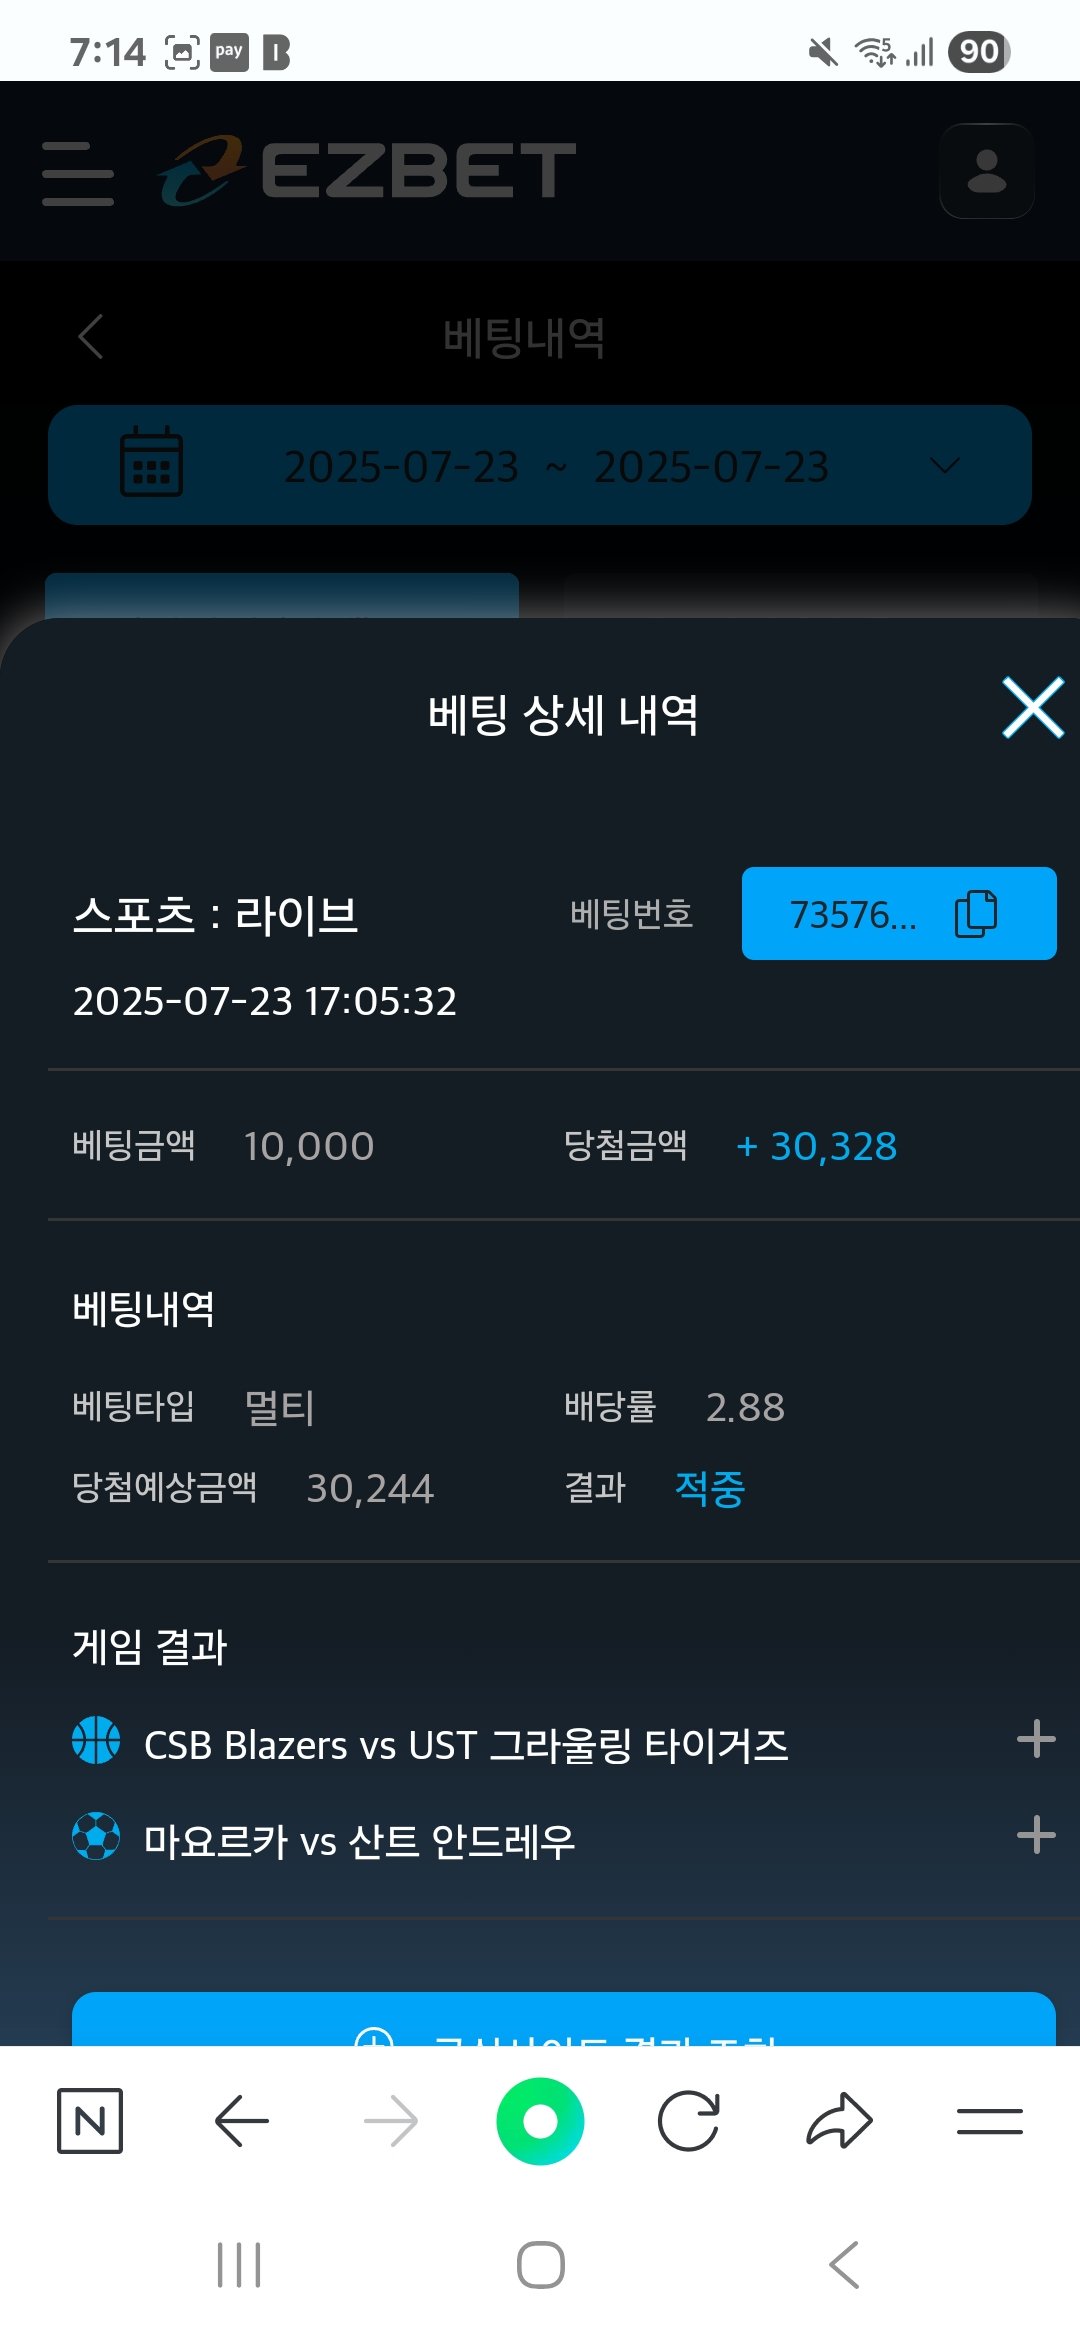1080x2340 pixels.
Task: Go back from 베팅내역 page
Action: (x=91, y=336)
